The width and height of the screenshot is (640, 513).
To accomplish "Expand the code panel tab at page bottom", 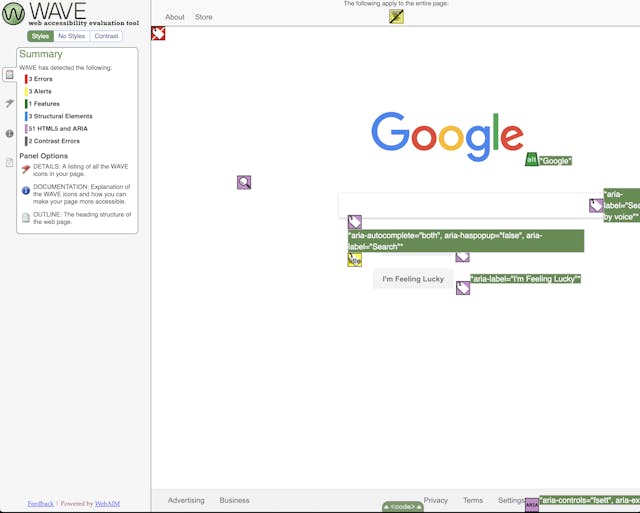I will pos(402,506).
